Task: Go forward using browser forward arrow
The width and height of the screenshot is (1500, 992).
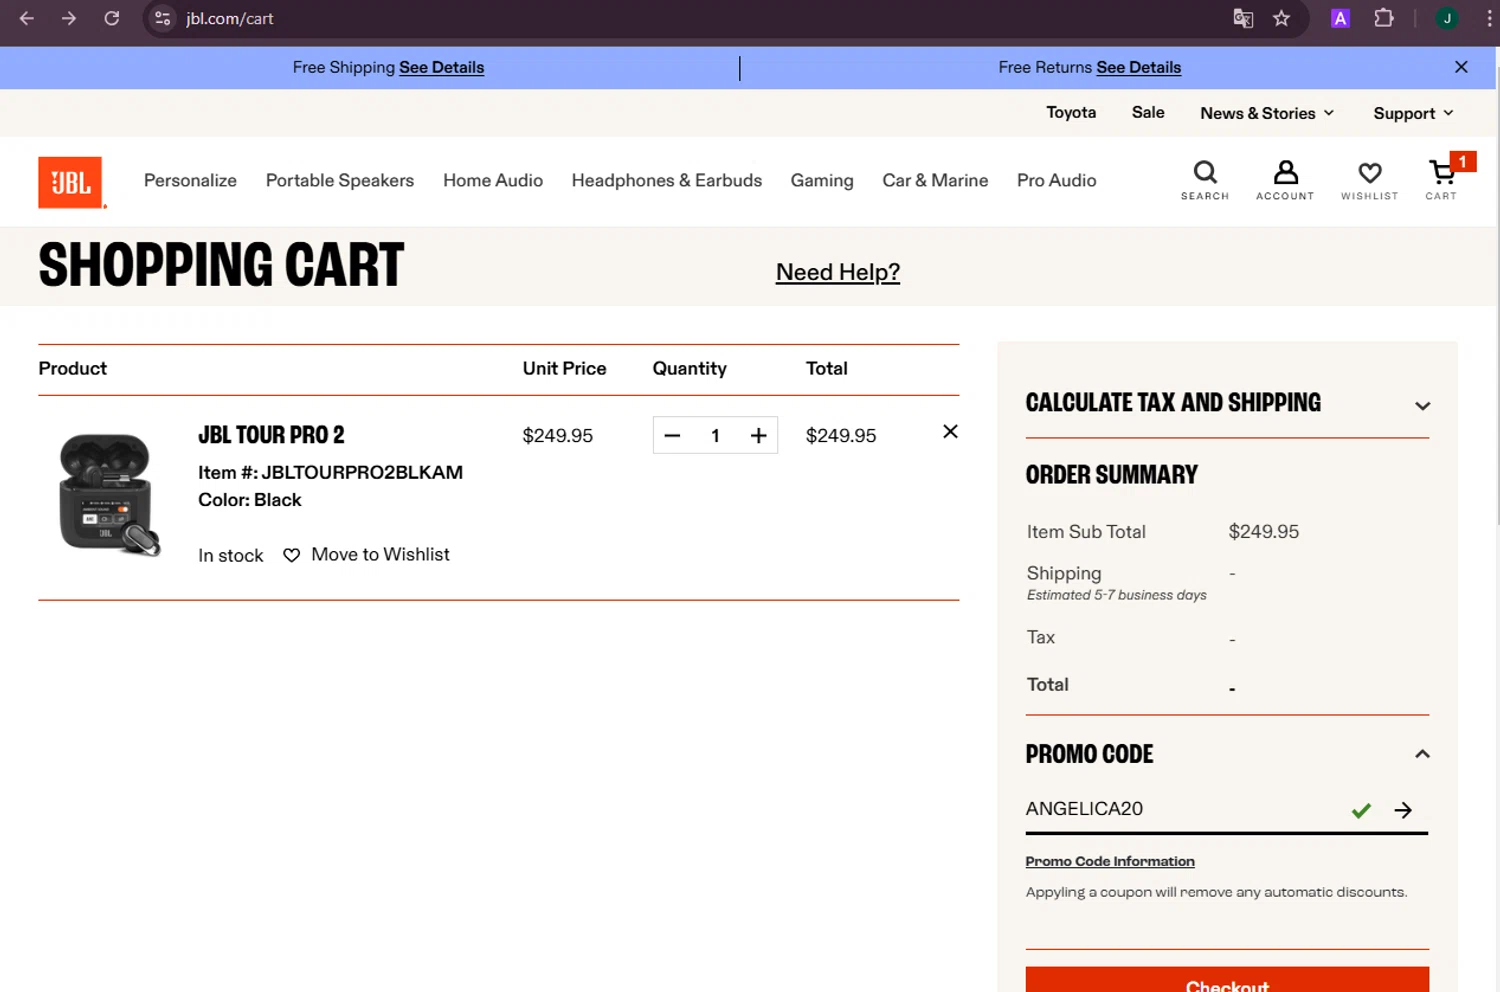Action: (x=69, y=18)
